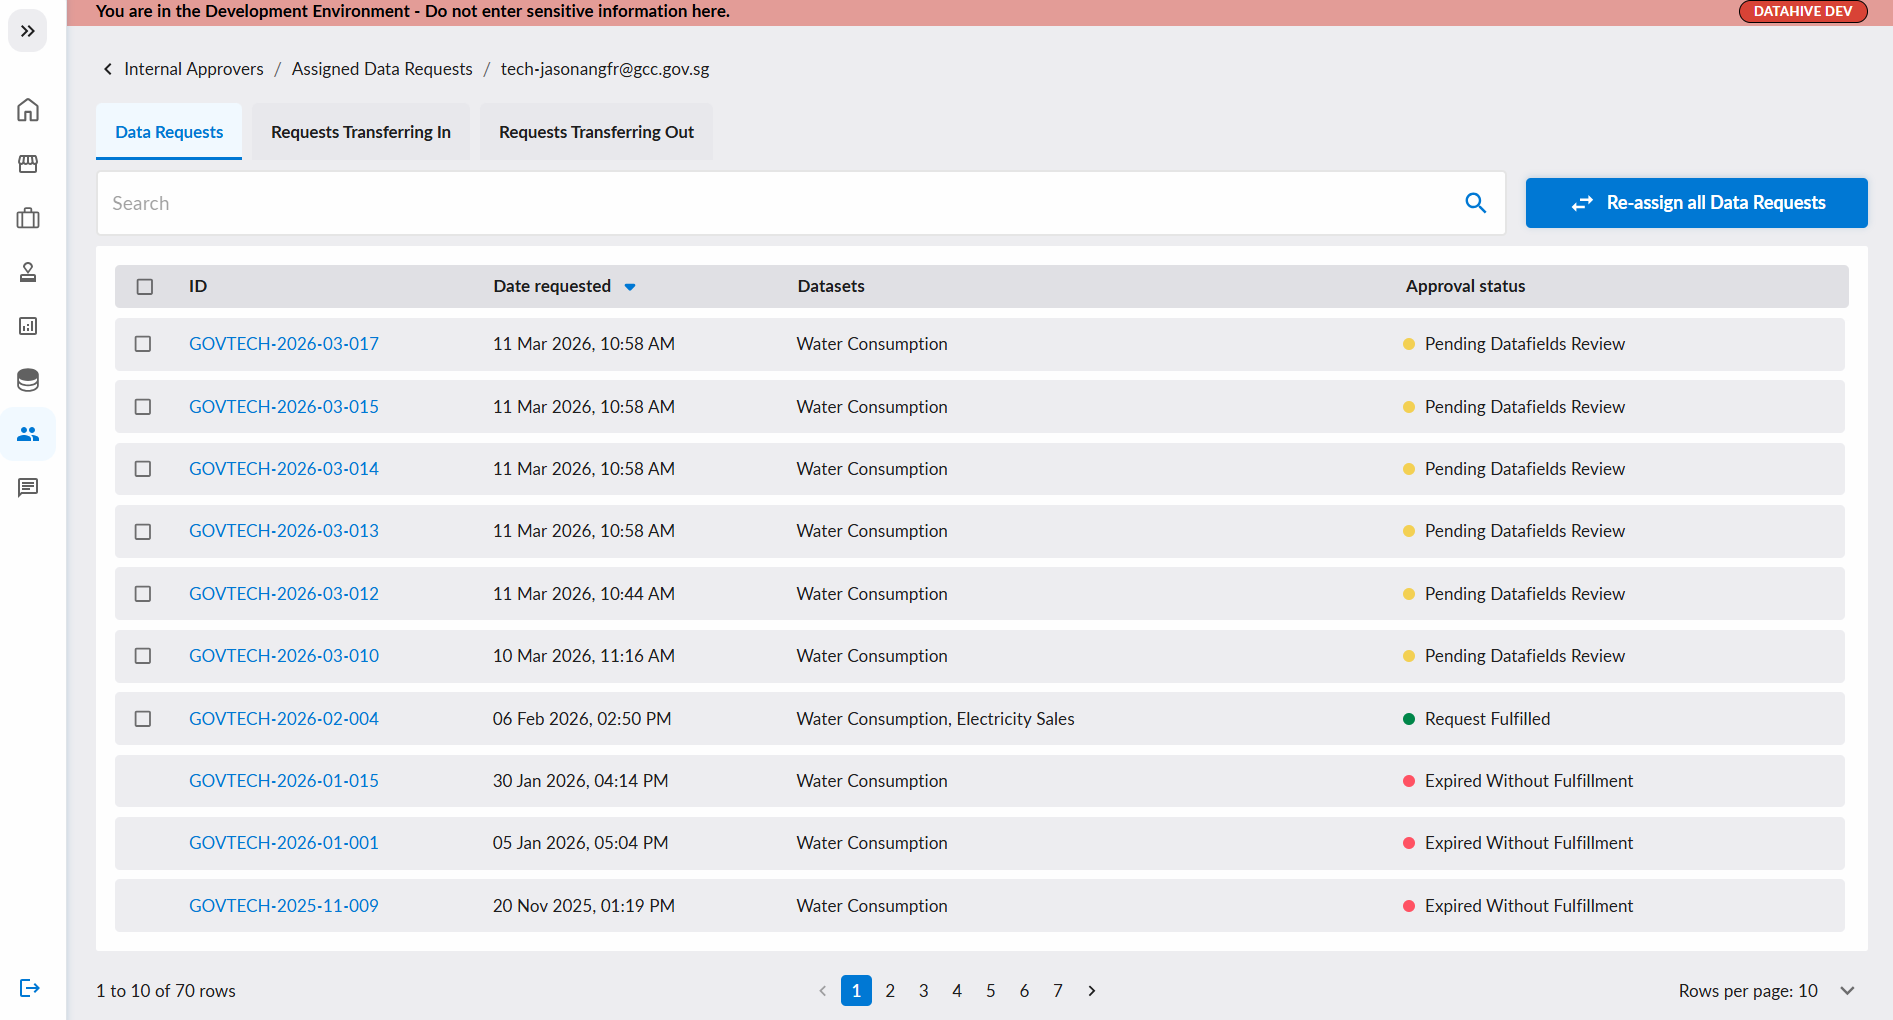Open the marketplace storefront sidebar icon
Viewport: 1893px width, 1020px height.
tap(28, 164)
